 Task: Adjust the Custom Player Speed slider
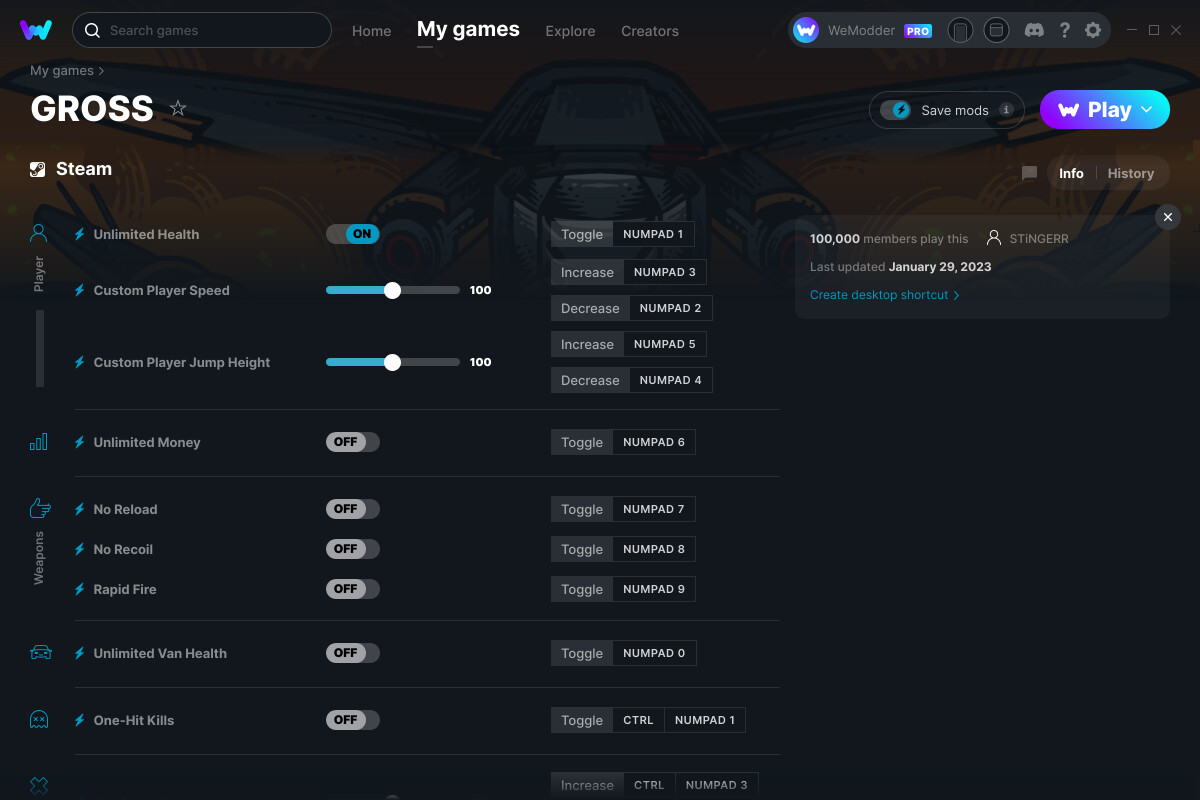tap(393, 290)
